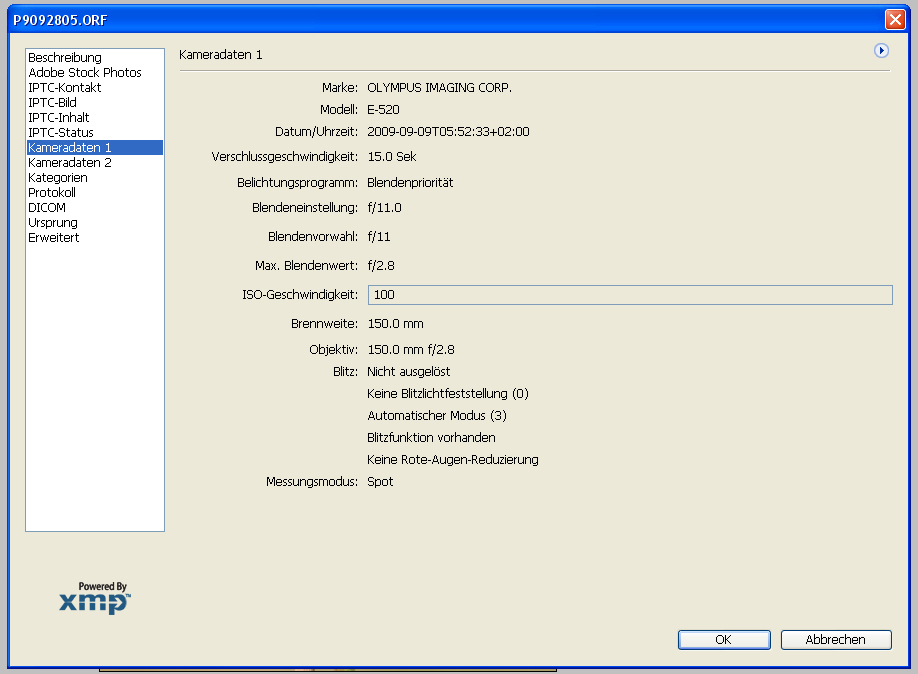
Task: Click the model value E-520
Action: coord(383,110)
